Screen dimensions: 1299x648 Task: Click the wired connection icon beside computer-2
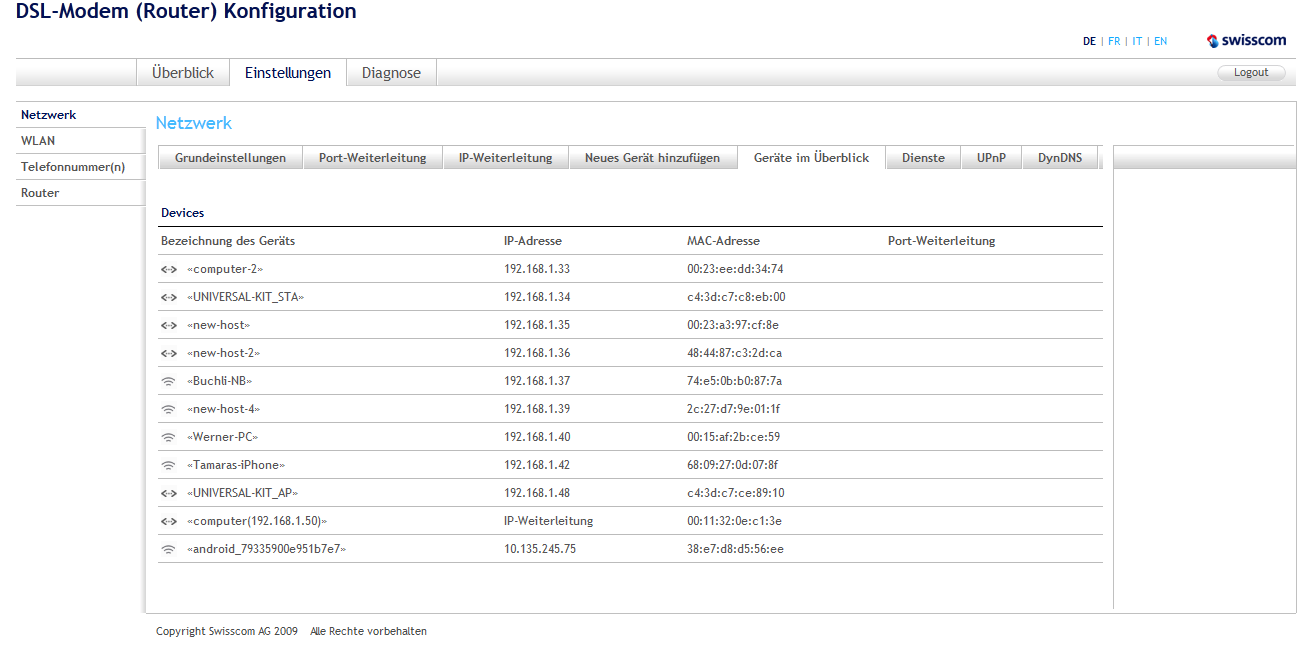168,269
